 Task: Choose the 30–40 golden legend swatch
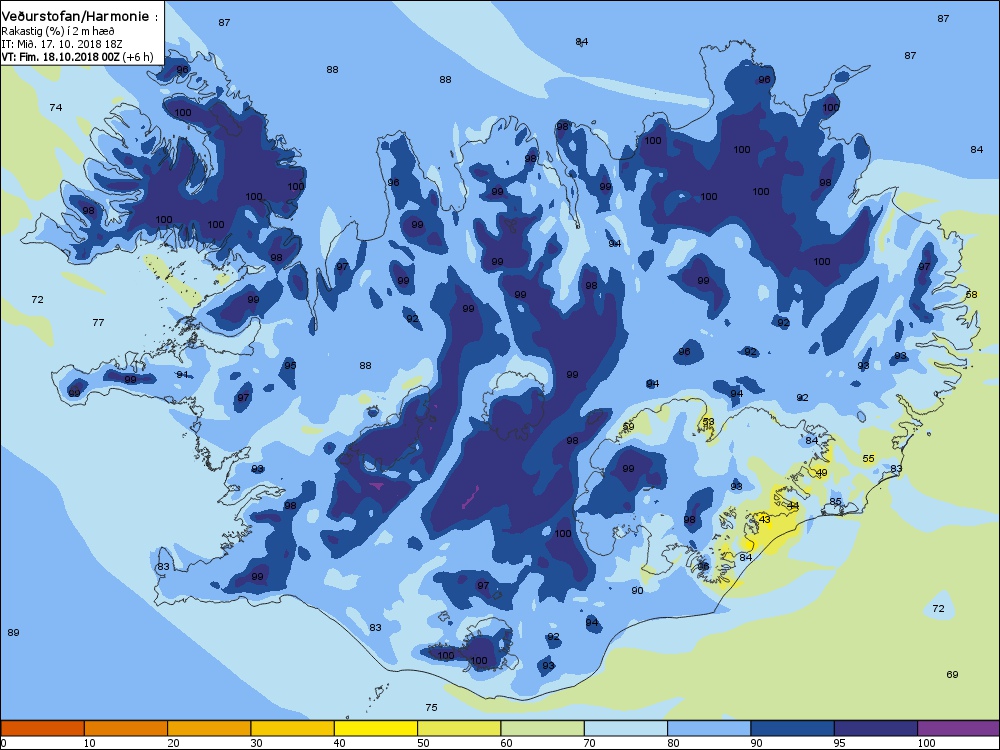point(293,728)
